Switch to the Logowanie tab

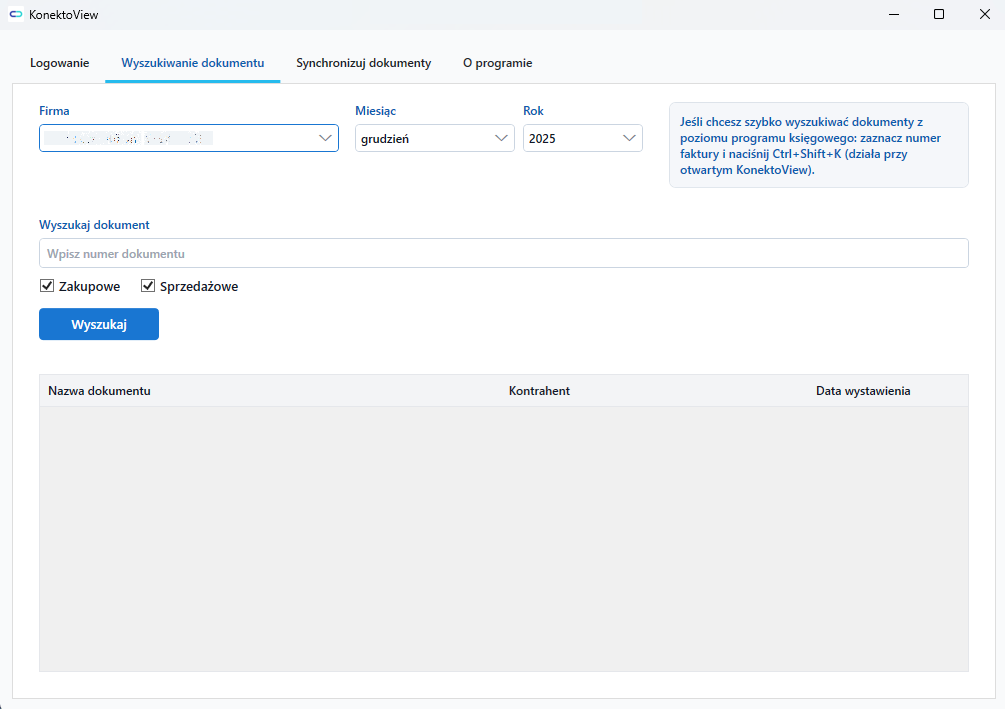click(60, 63)
